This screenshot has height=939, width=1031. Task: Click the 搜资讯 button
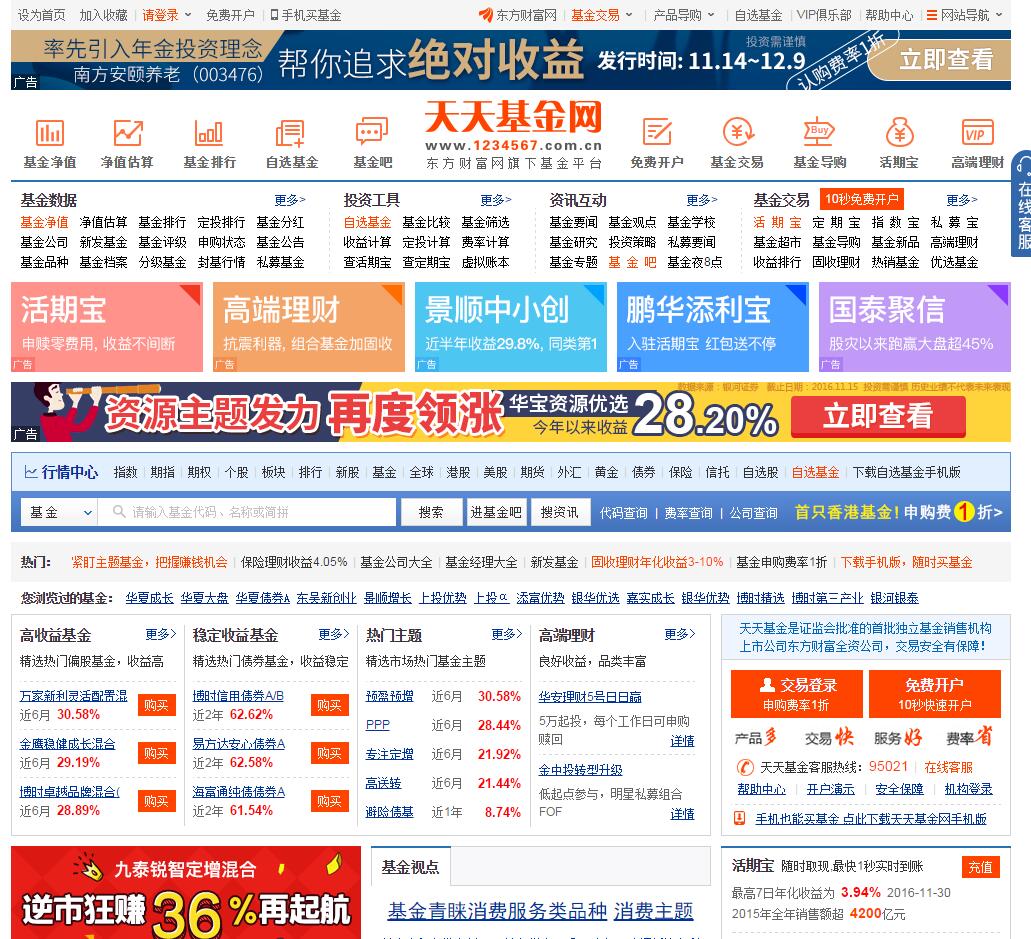click(x=560, y=512)
